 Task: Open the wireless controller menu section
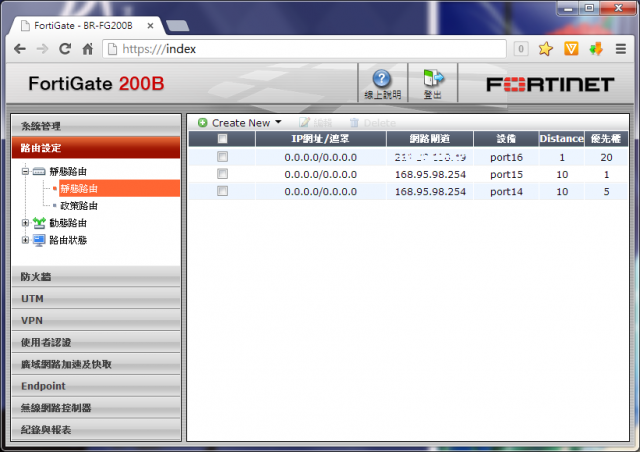tap(96, 407)
